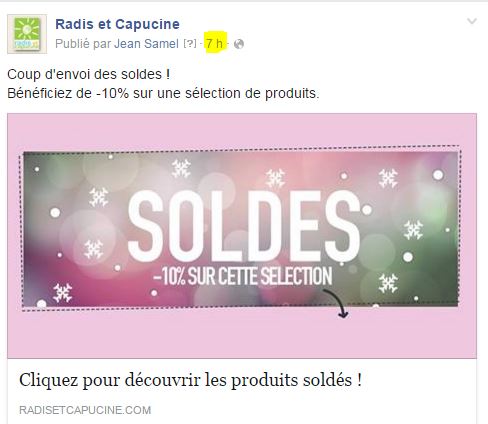The image size is (488, 424).
Task: Click the large white dot in the banner's top-right corner
Action: [438, 175]
